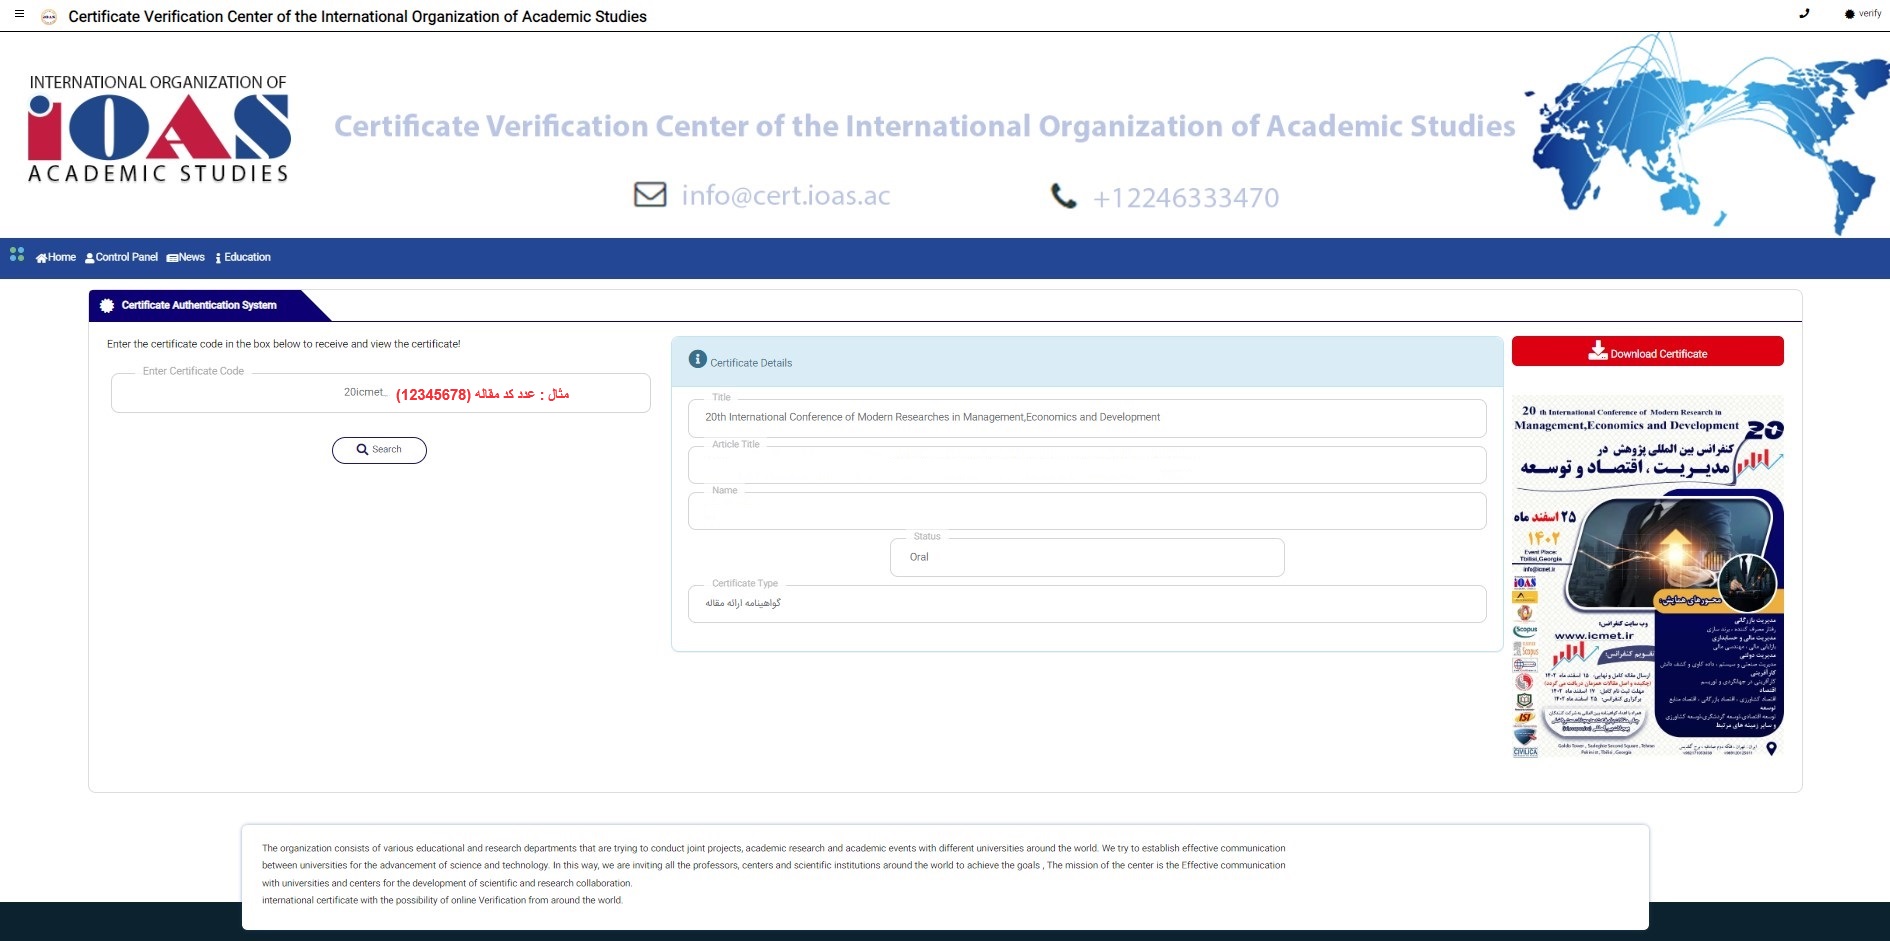Viewport: 1890px width, 941px height.
Task: Click the envelope email icon
Action: coord(650,194)
